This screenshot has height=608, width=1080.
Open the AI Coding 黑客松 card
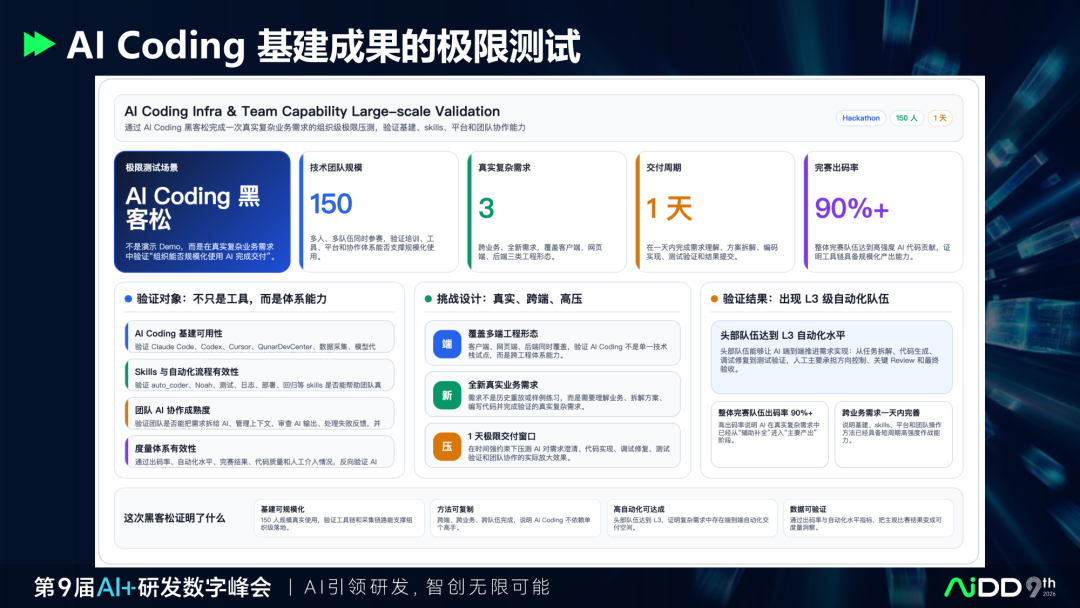click(202, 211)
